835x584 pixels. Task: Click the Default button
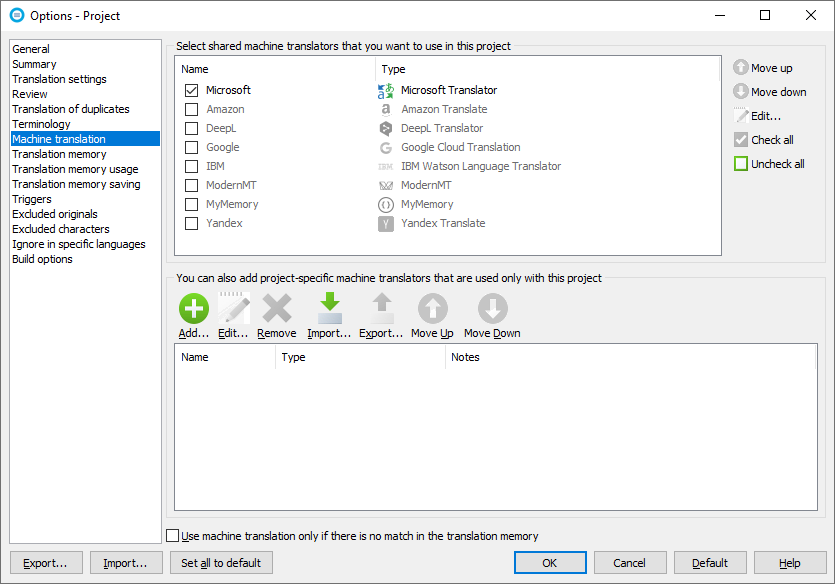coord(710,563)
